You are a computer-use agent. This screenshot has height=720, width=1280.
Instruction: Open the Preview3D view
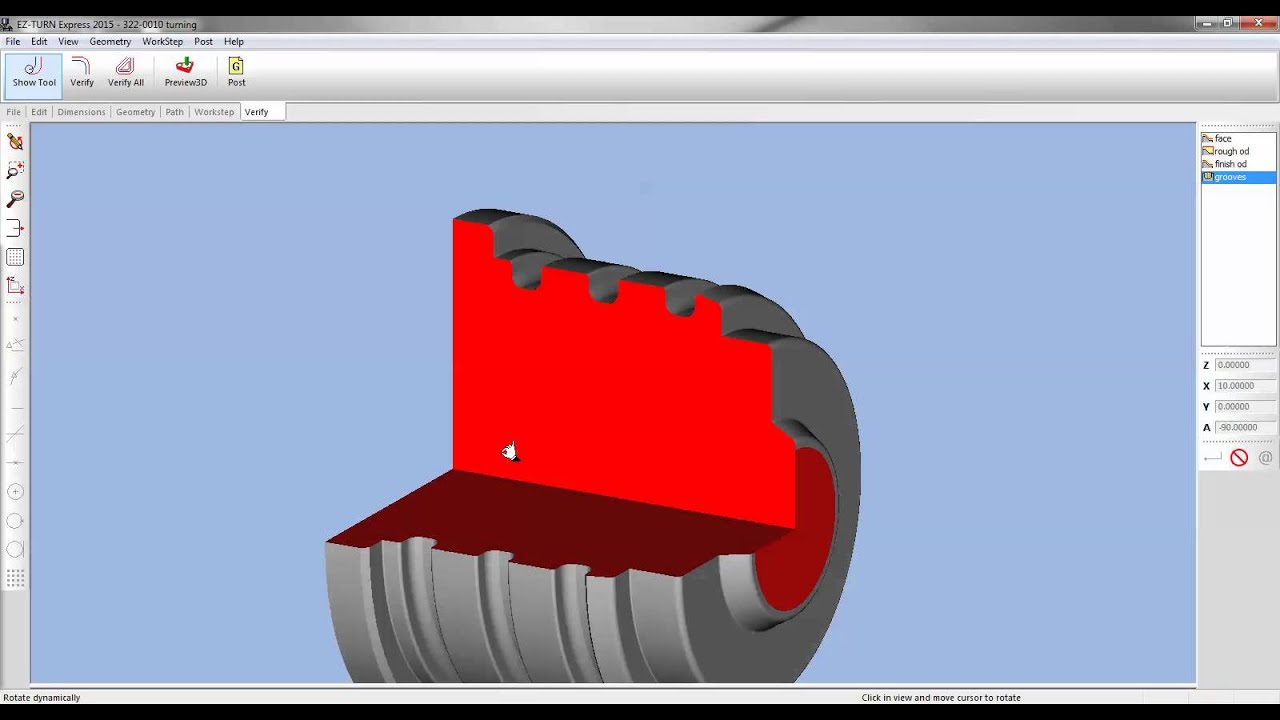[x=185, y=73]
